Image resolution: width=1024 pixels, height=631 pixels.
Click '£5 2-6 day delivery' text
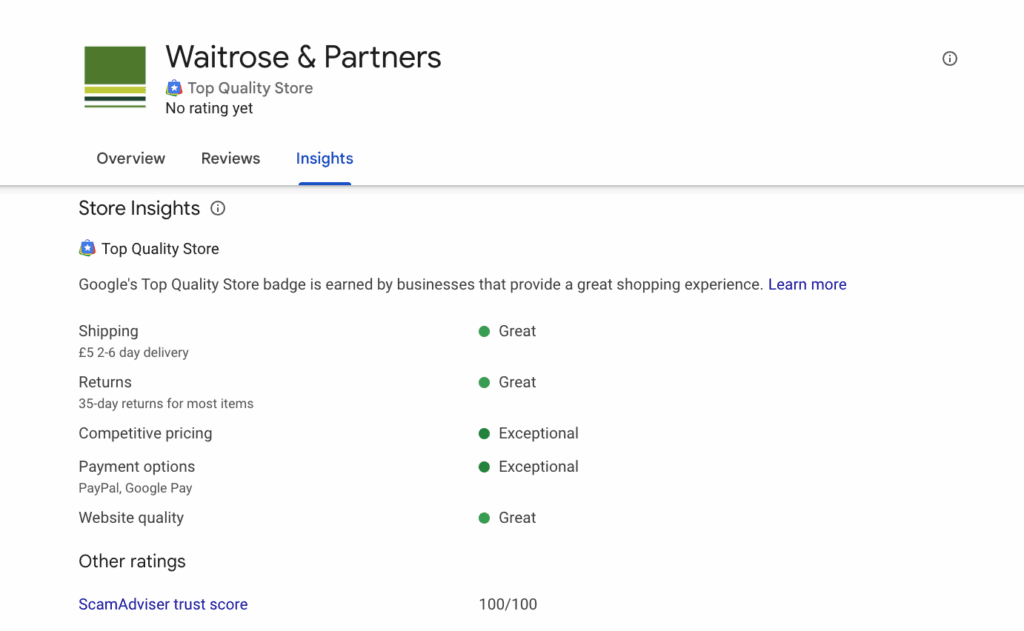pyautogui.click(x=133, y=352)
